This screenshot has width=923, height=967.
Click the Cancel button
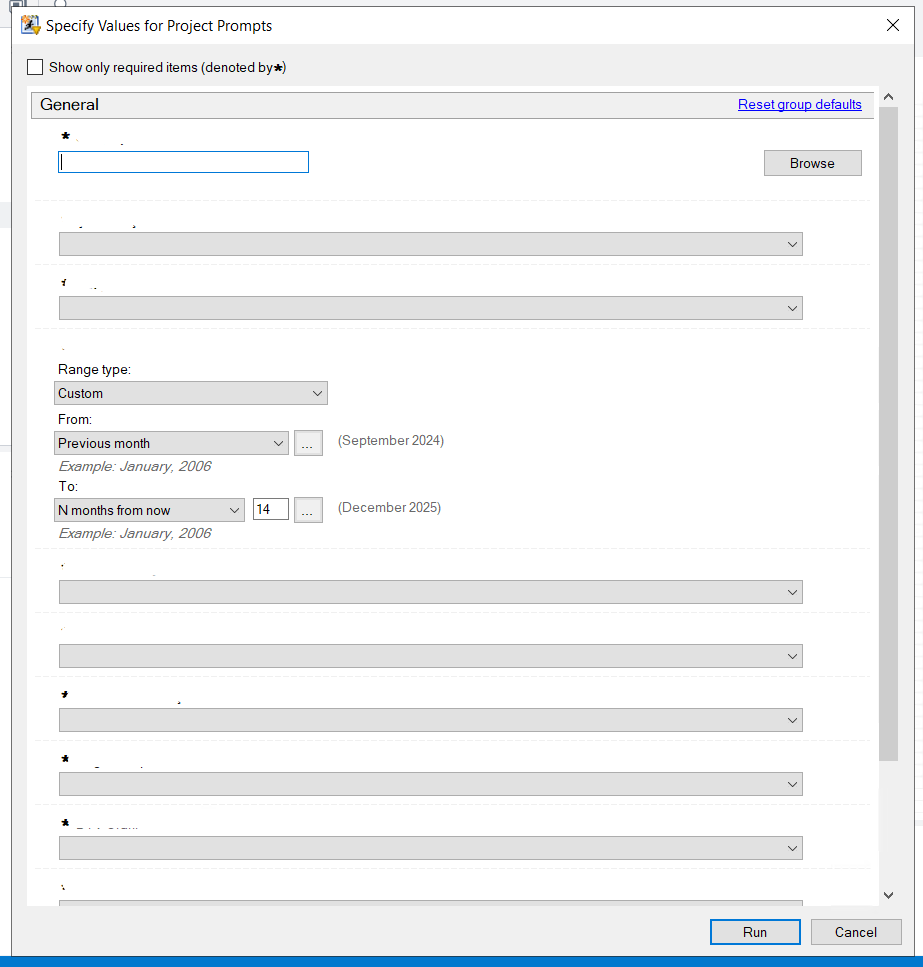click(x=856, y=931)
